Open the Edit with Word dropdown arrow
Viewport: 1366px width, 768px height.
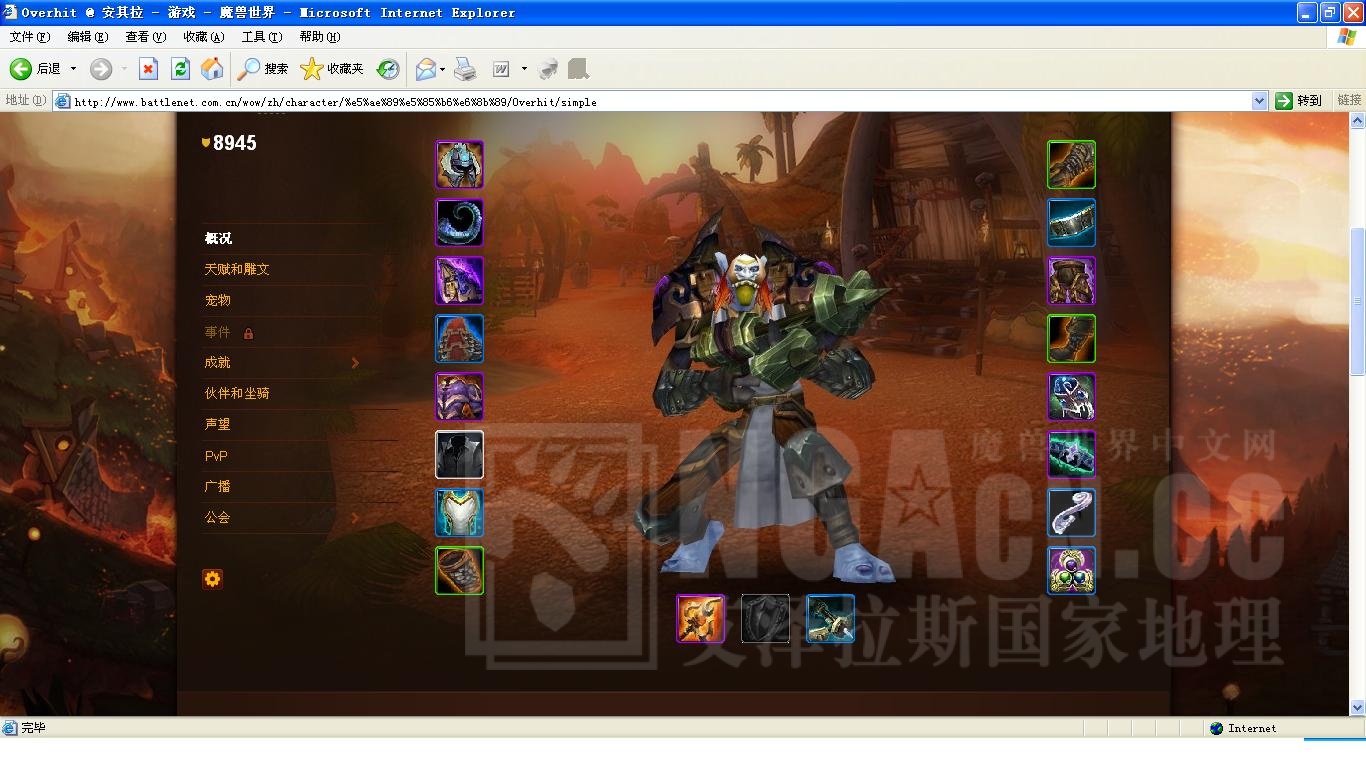(523, 68)
